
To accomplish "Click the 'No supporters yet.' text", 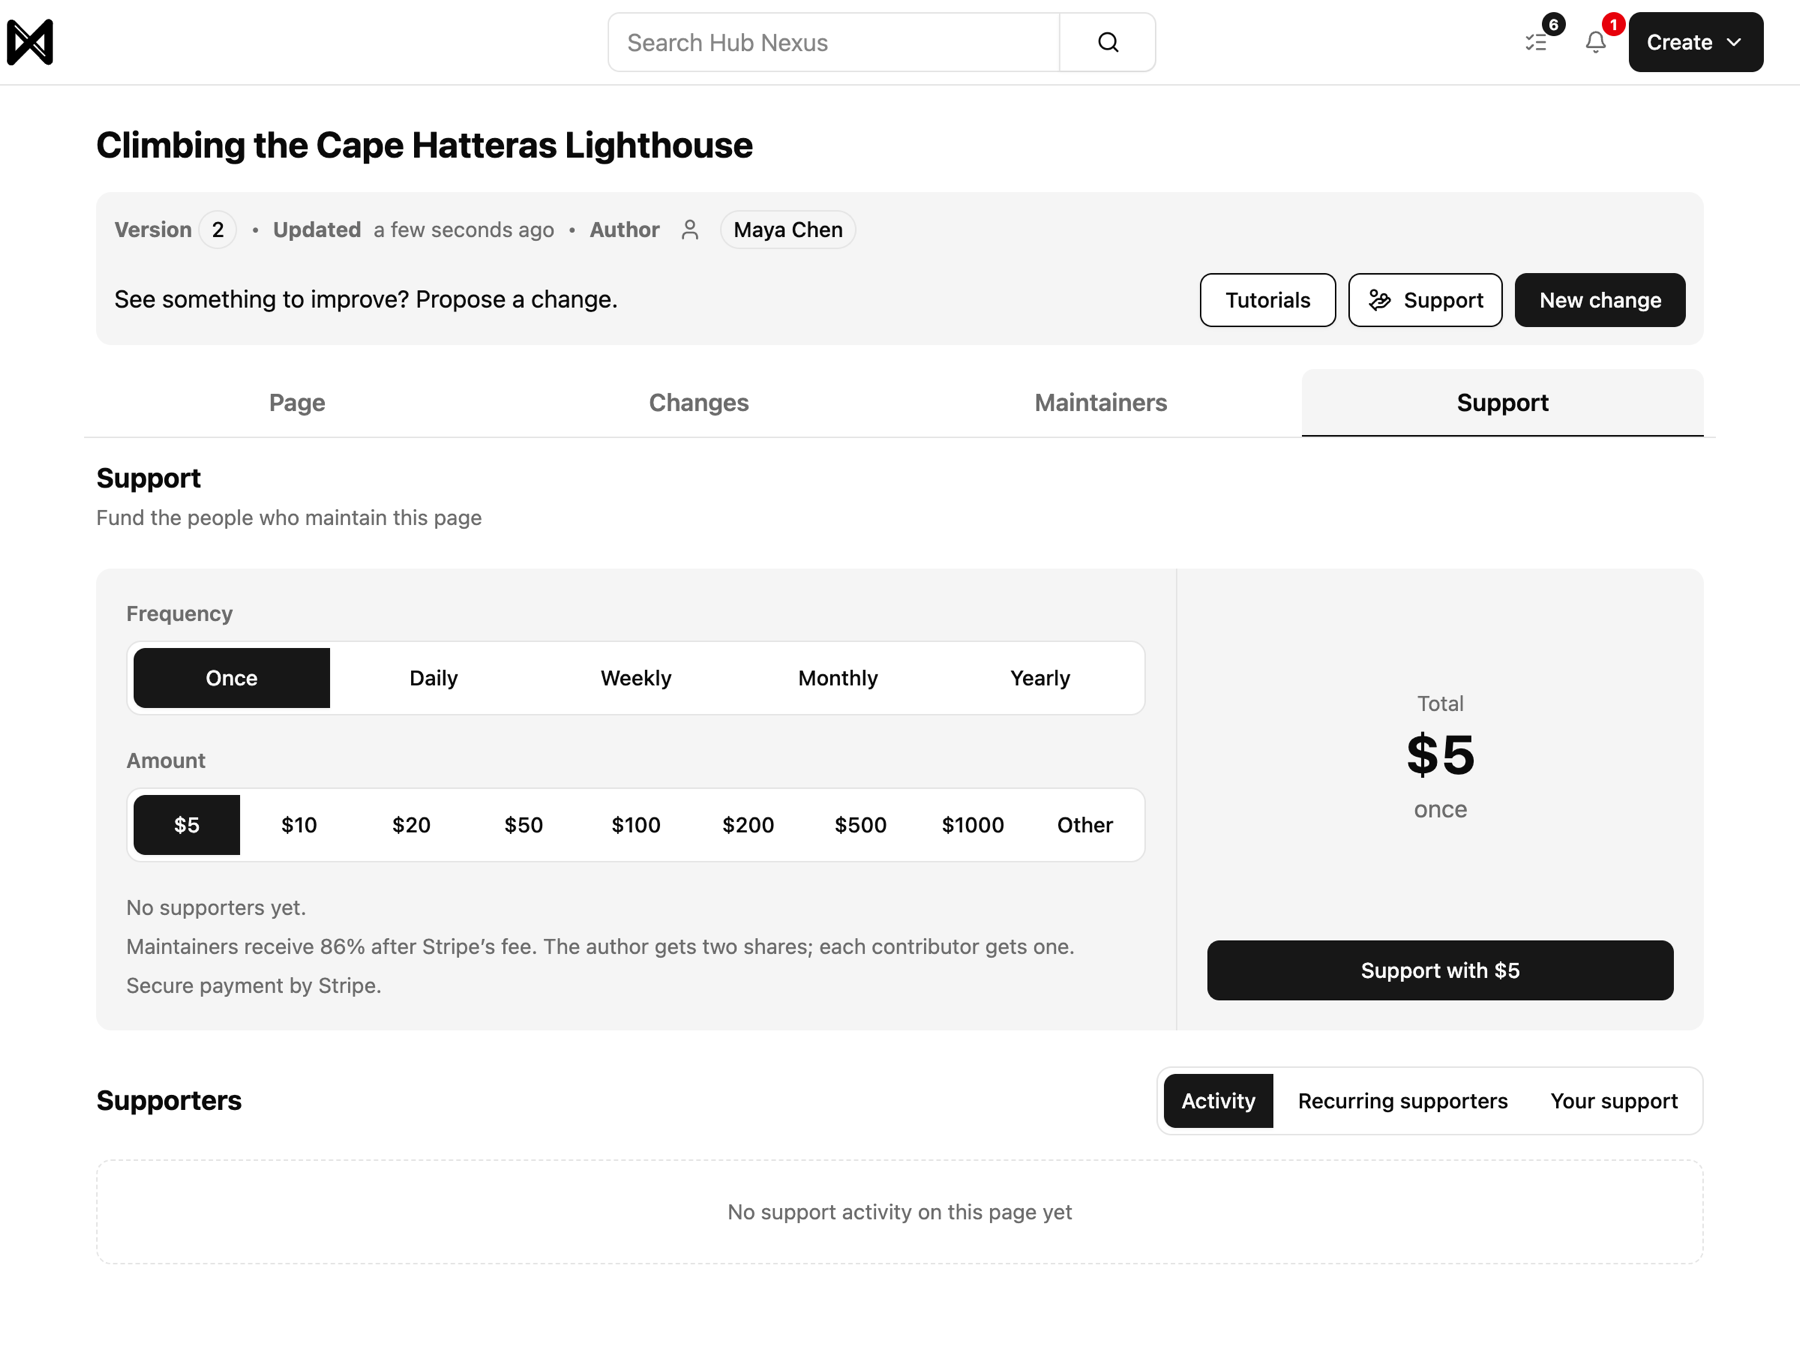I will 216,907.
